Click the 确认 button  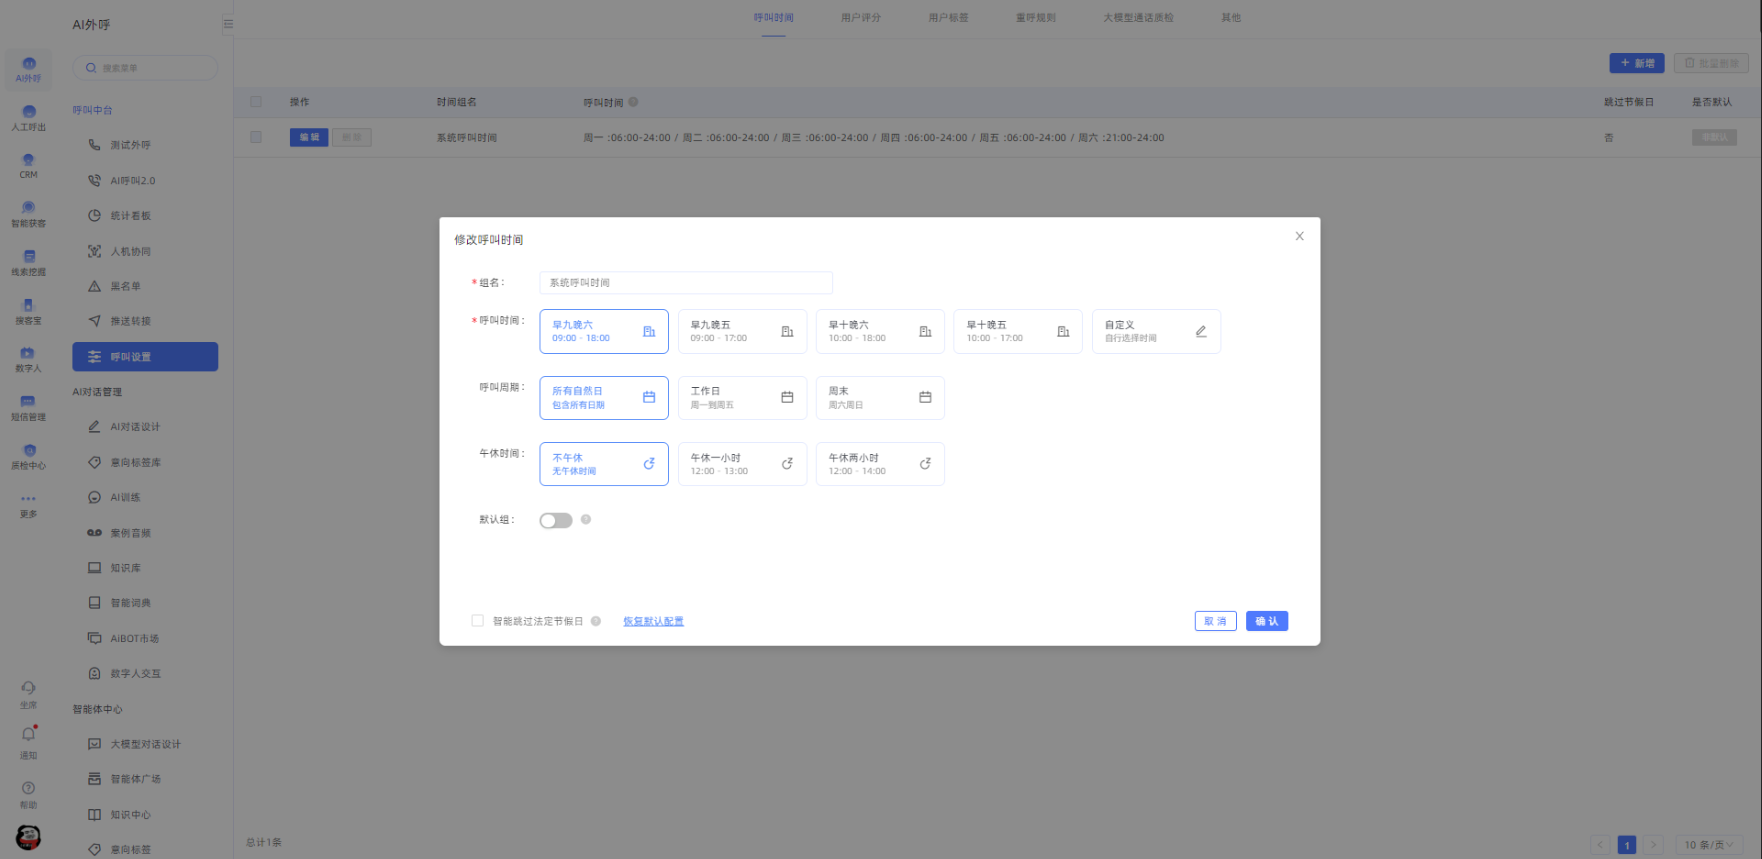point(1266,621)
